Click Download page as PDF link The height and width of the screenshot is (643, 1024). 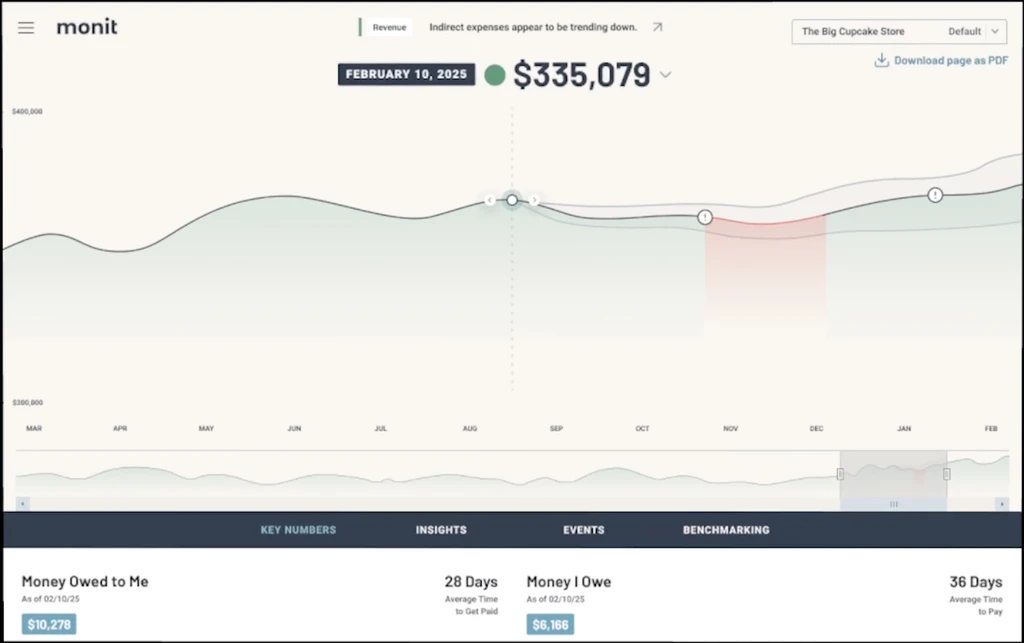[x=950, y=61]
